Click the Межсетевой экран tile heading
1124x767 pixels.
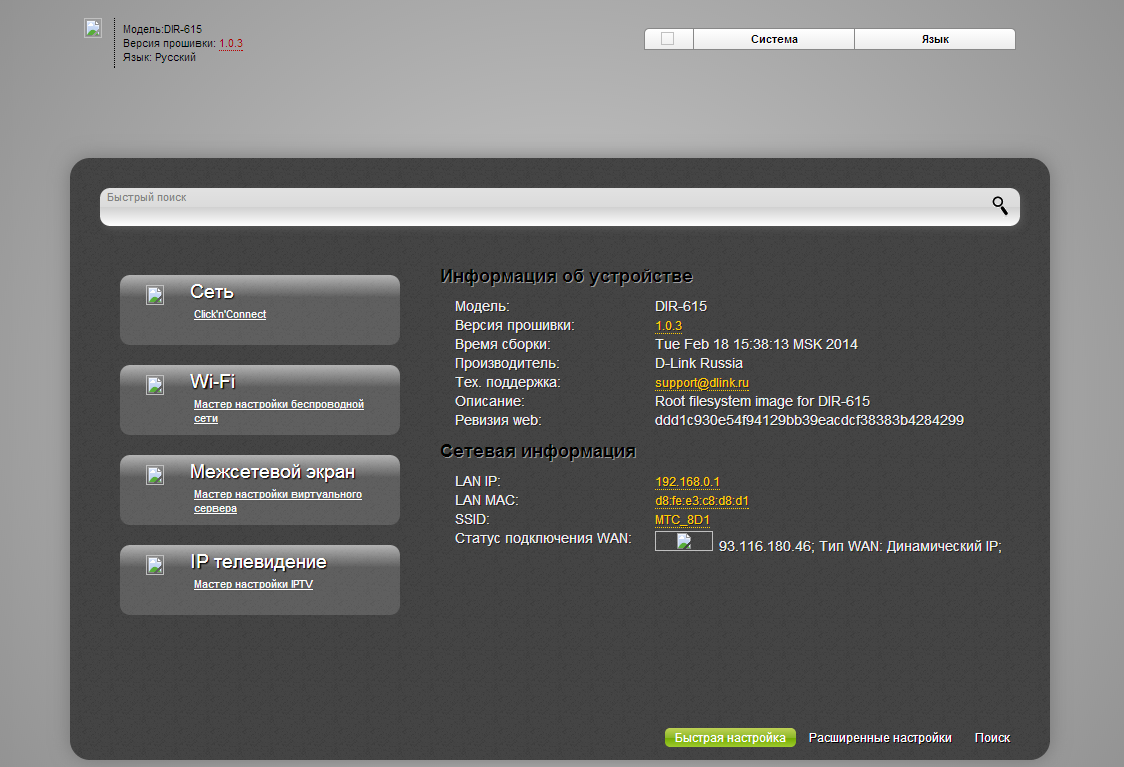click(x=272, y=472)
